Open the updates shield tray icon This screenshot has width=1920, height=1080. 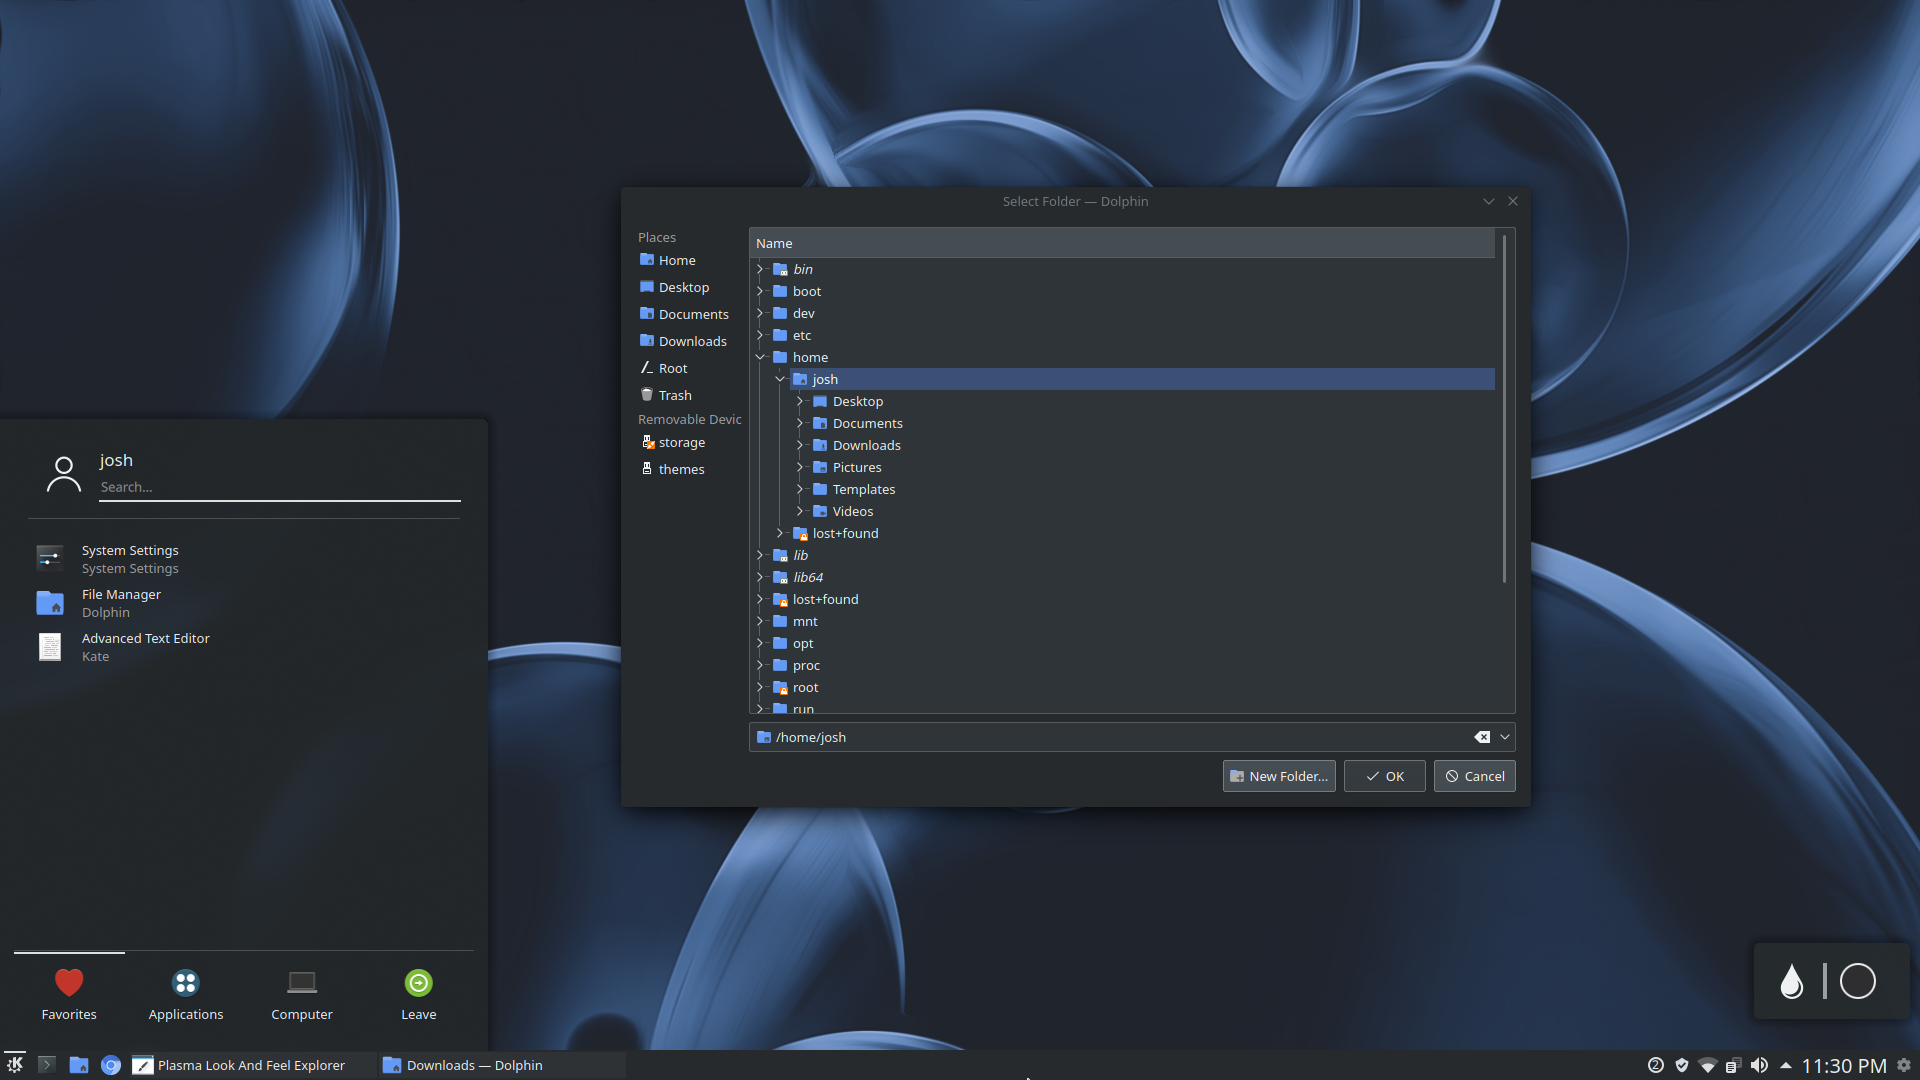coord(1682,1065)
